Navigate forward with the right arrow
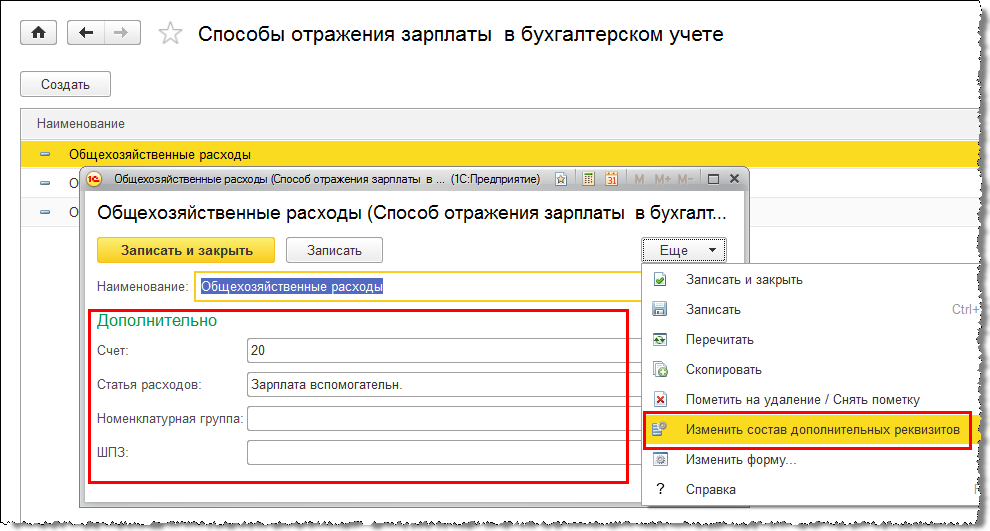 point(122,32)
